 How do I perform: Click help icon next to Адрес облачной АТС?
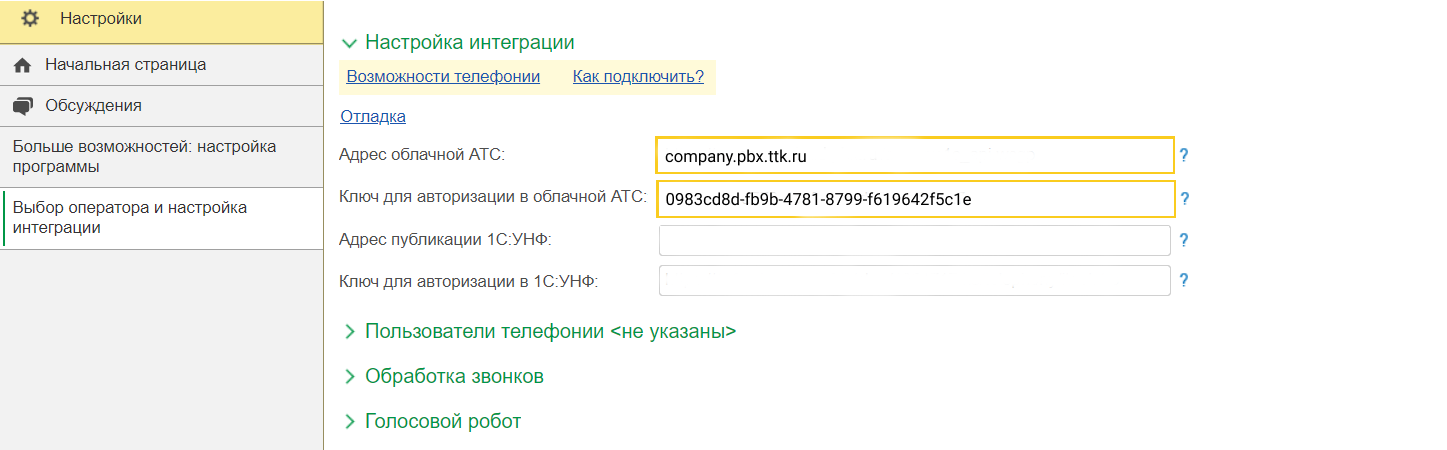pos(1184,156)
